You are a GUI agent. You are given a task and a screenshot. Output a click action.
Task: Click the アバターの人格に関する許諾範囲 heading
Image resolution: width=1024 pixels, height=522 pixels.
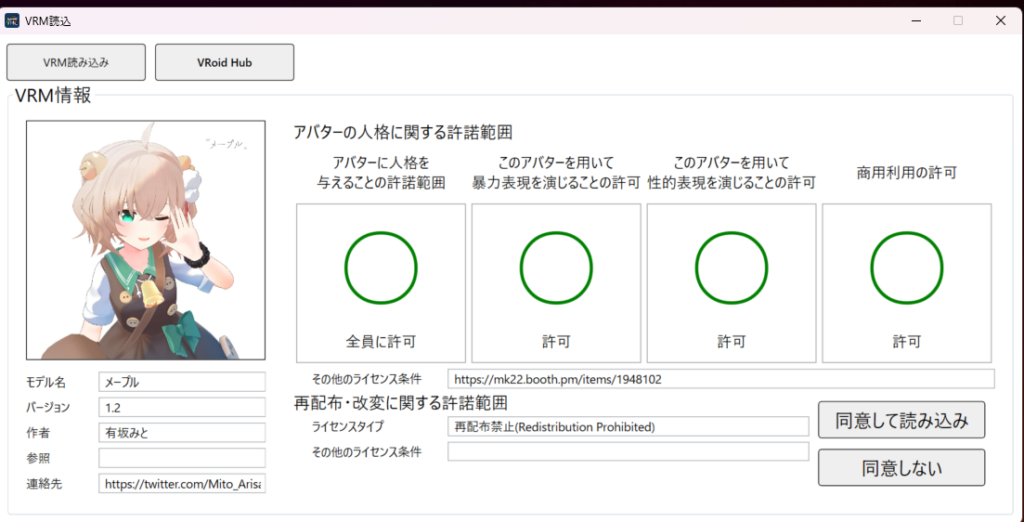pos(403,133)
